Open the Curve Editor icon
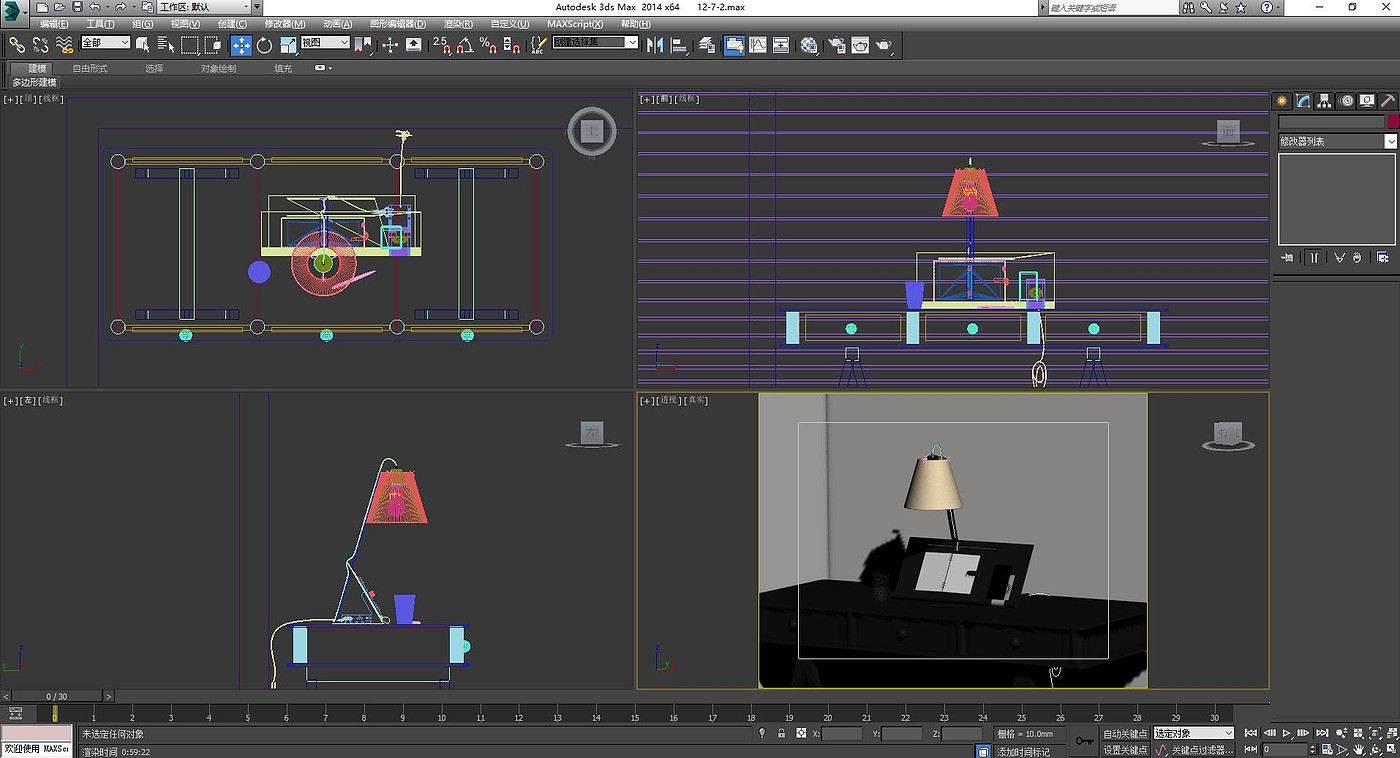The width and height of the screenshot is (1400, 758). 758,45
